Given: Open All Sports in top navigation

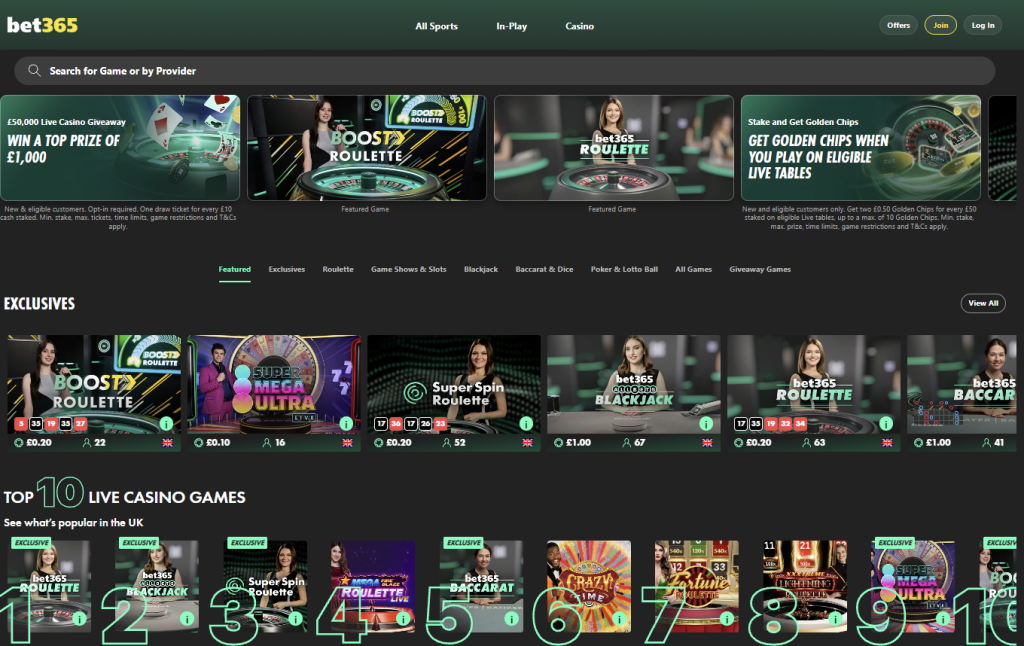Looking at the screenshot, I should tap(436, 26).
